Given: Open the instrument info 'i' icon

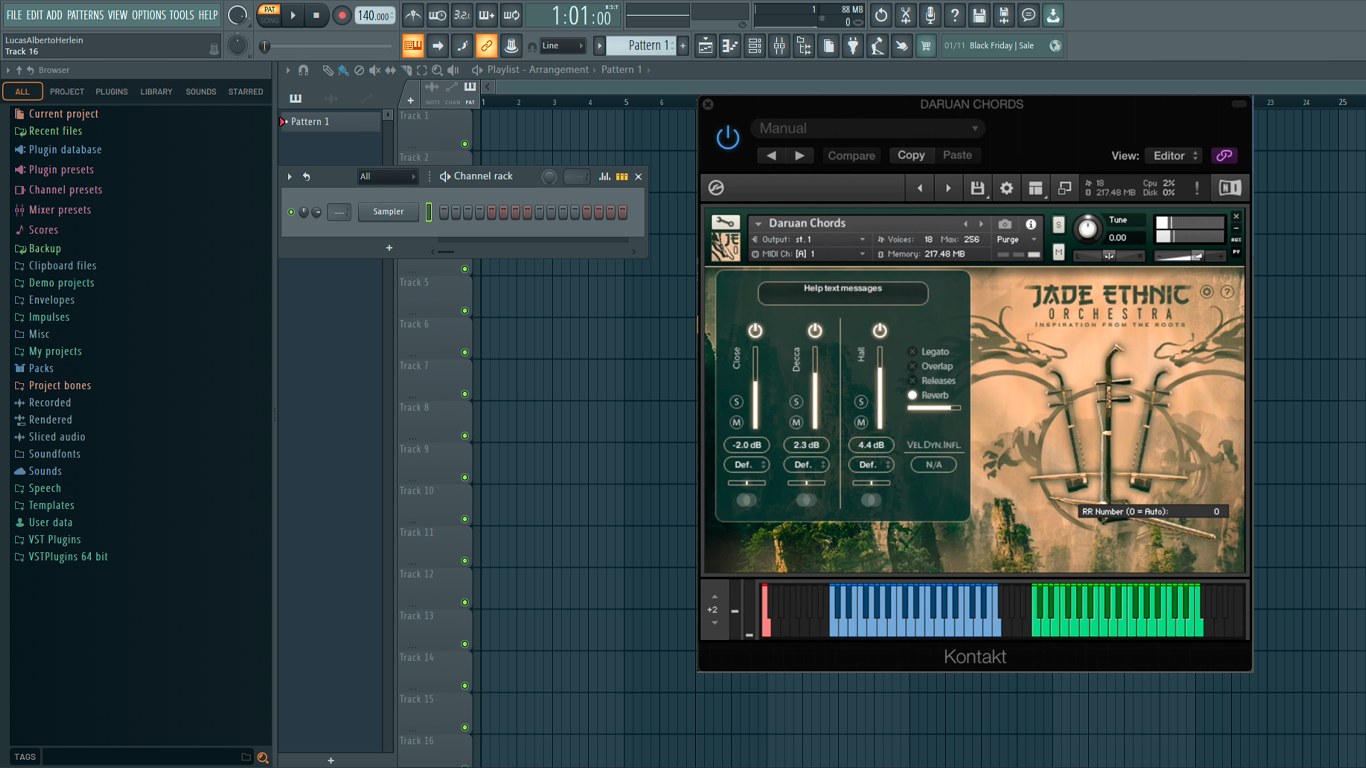Looking at the screenshot, I should pyautogui.click(x=1031, y=224).
